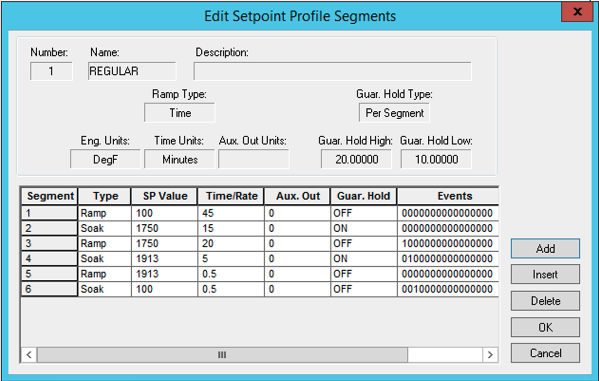
Task: Click Aux. Out value in segment 1
Action: [x=298, y=213]
